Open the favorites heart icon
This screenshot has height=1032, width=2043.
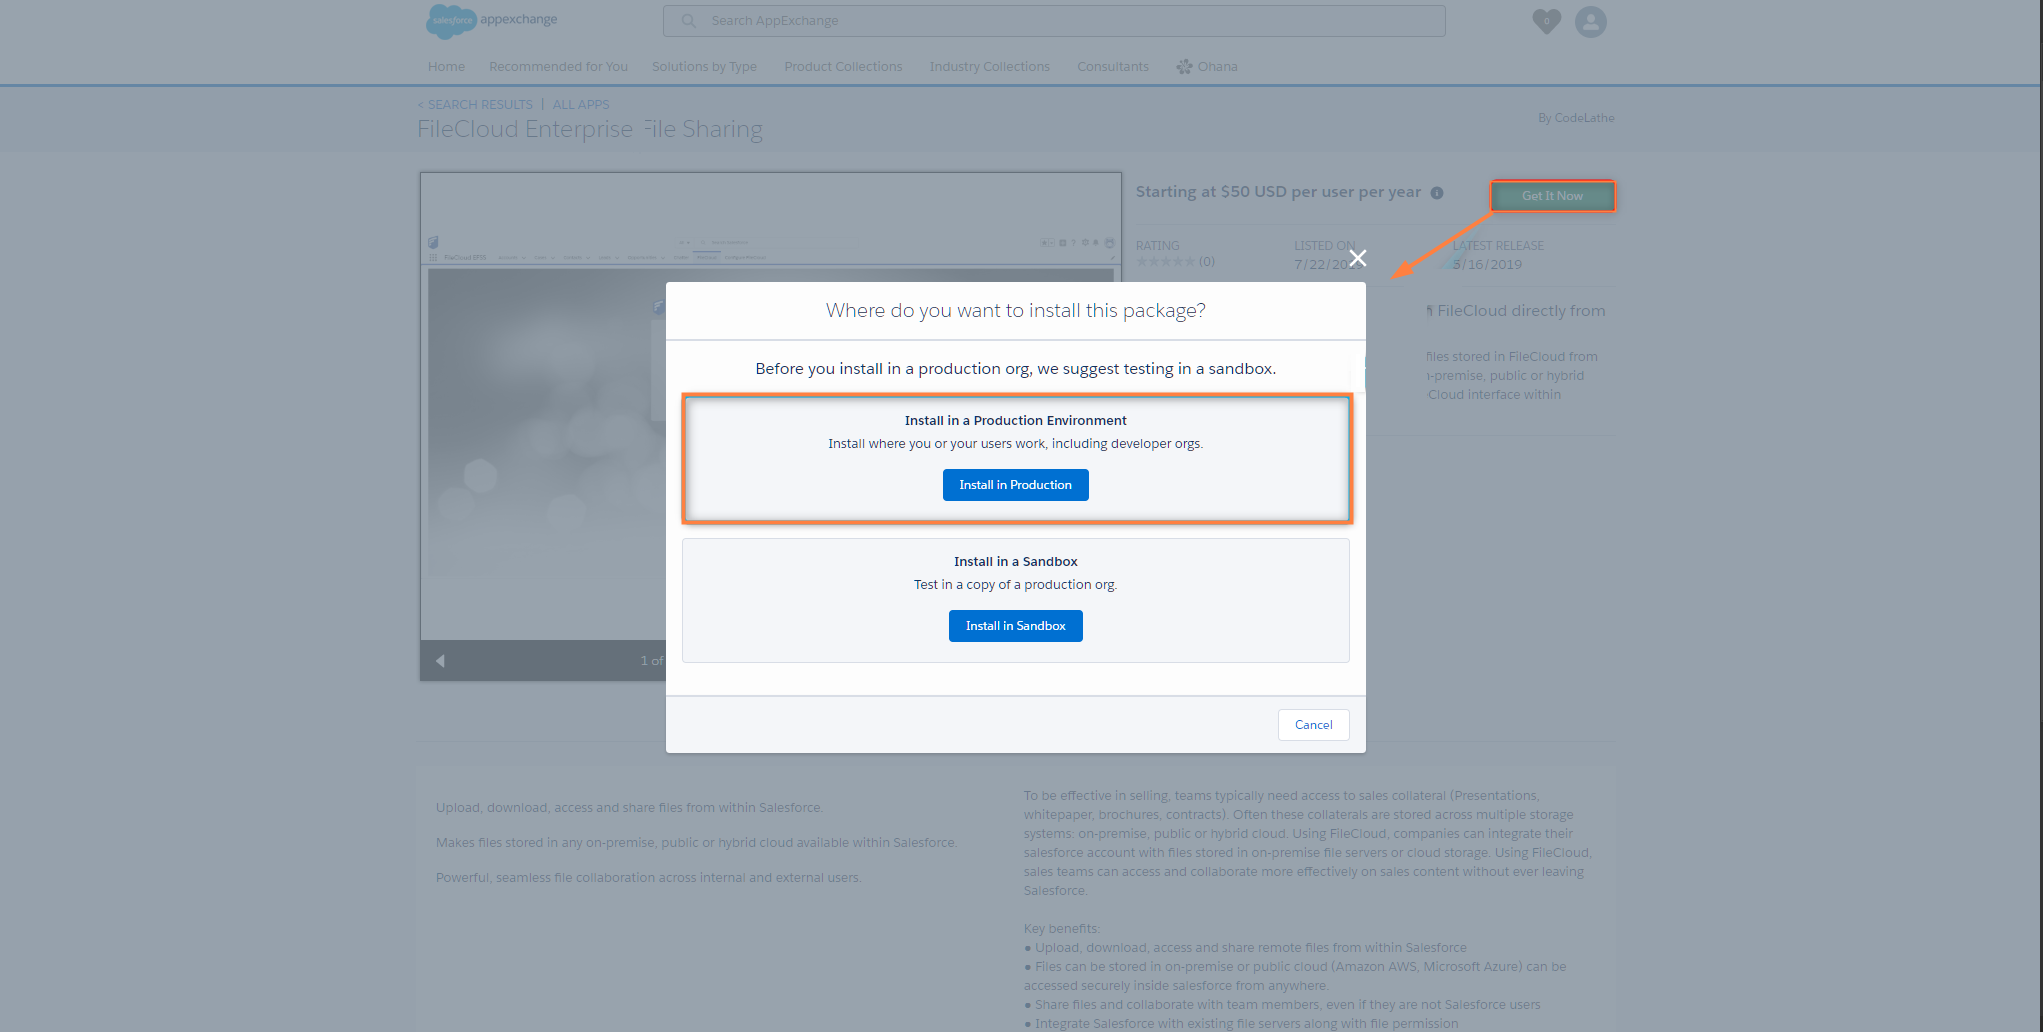[1546, 21]
